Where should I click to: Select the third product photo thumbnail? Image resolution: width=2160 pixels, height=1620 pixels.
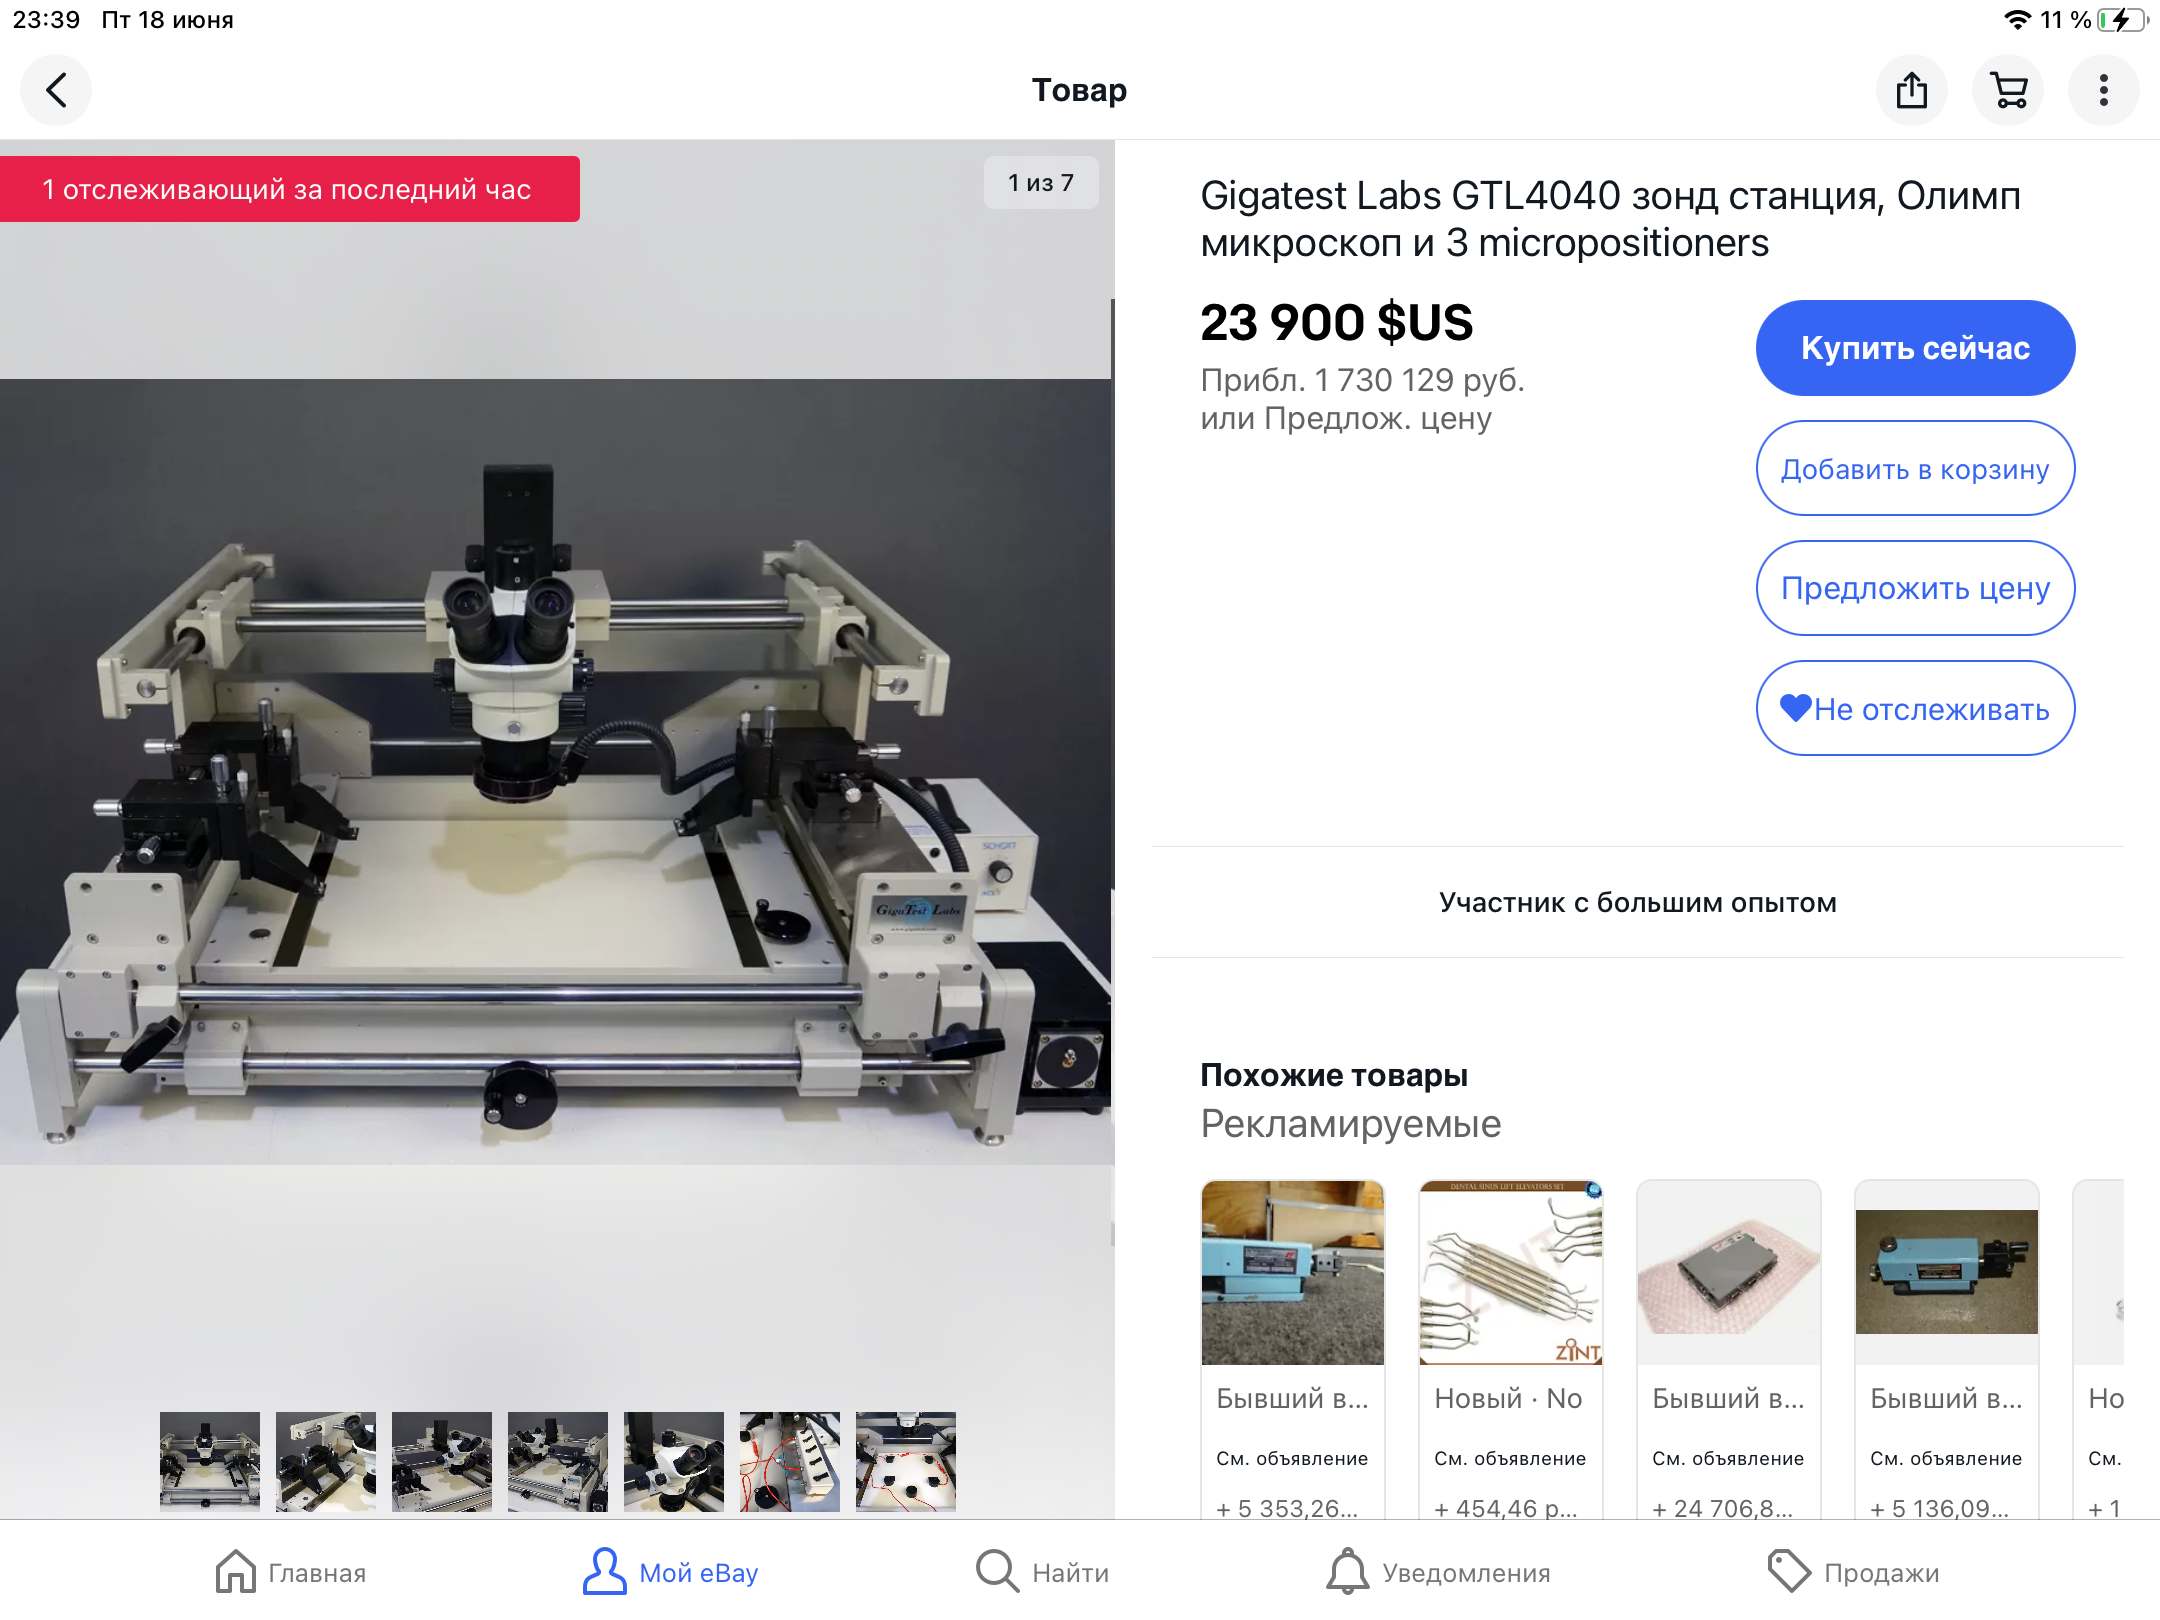tap(442, 1461)
